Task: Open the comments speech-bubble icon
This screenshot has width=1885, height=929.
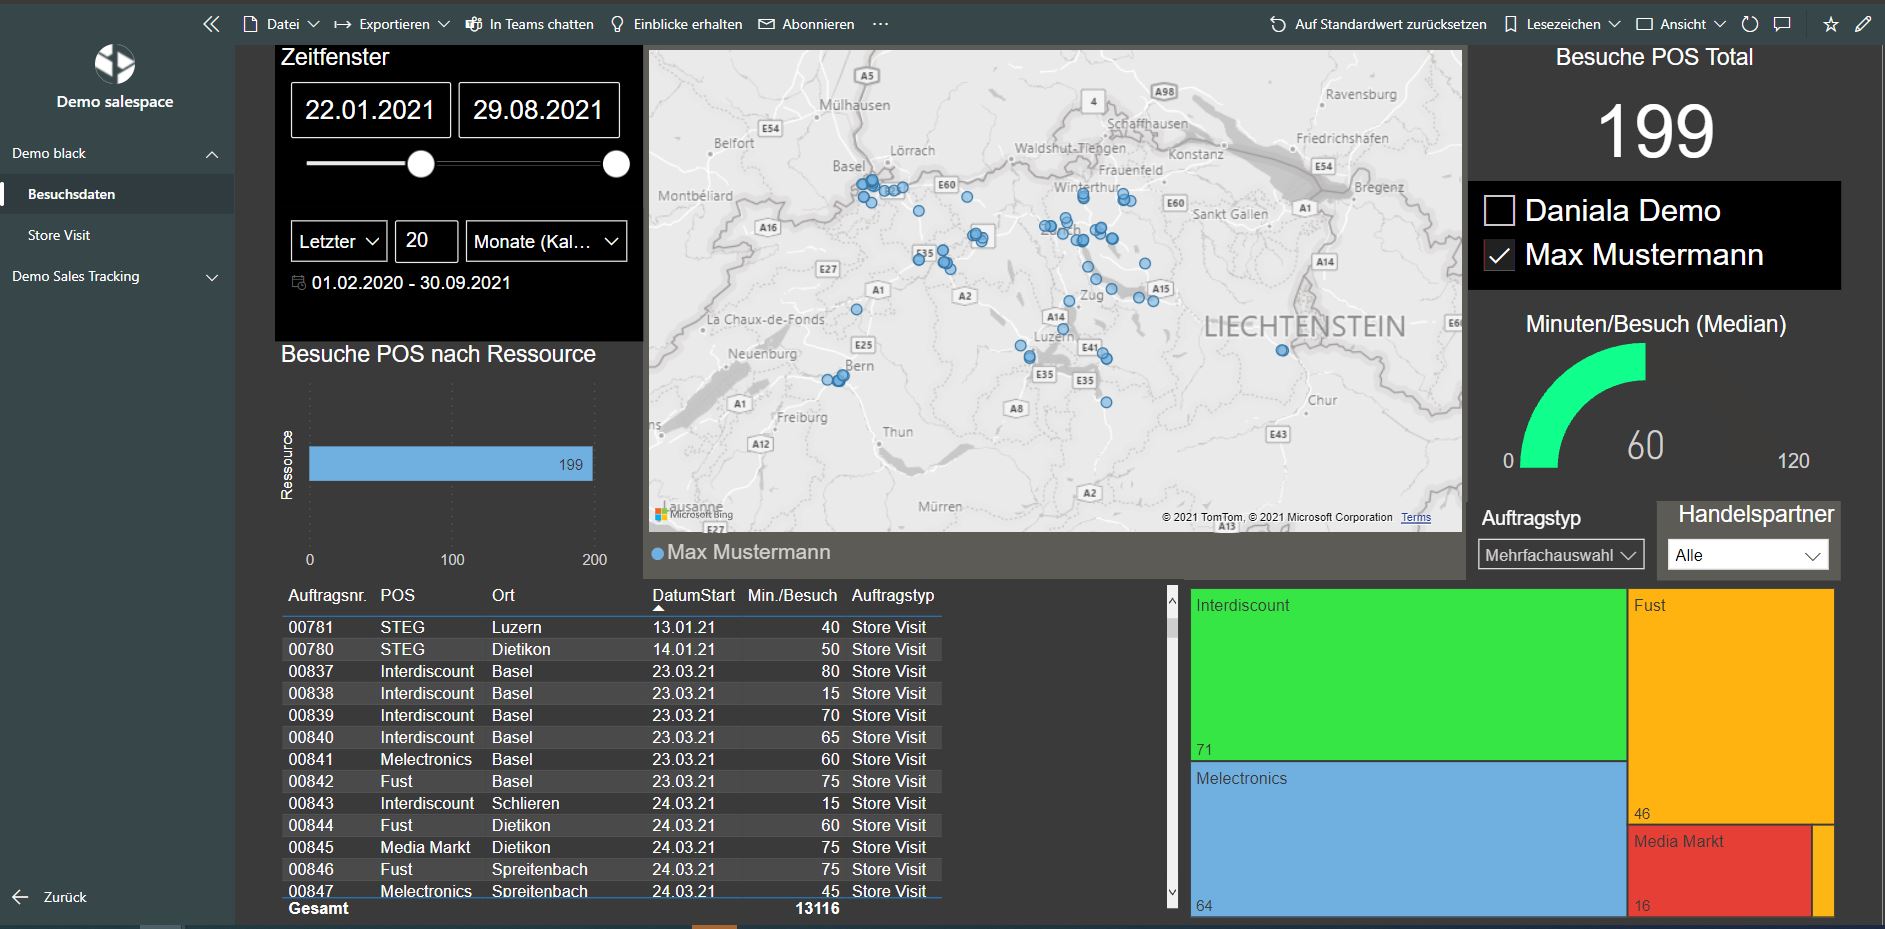Action: click(x=1782, y=24)
